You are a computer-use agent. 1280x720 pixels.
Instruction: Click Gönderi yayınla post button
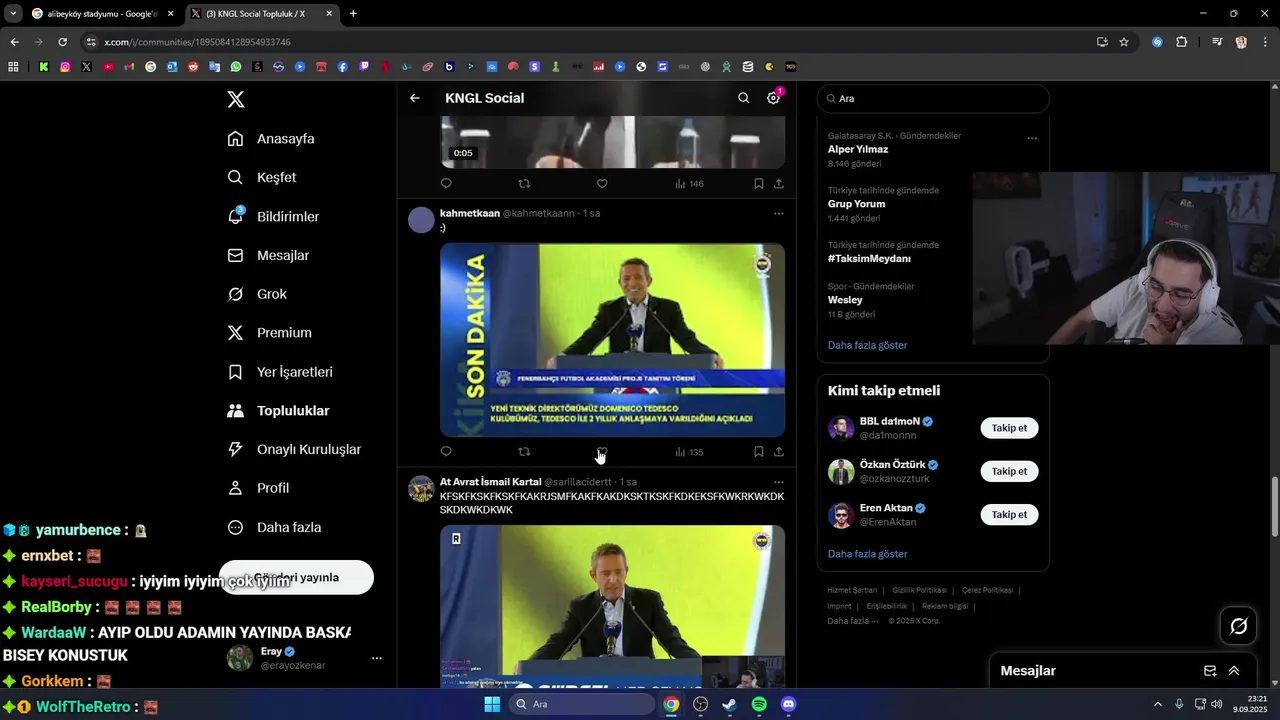[x=296, y=577]
